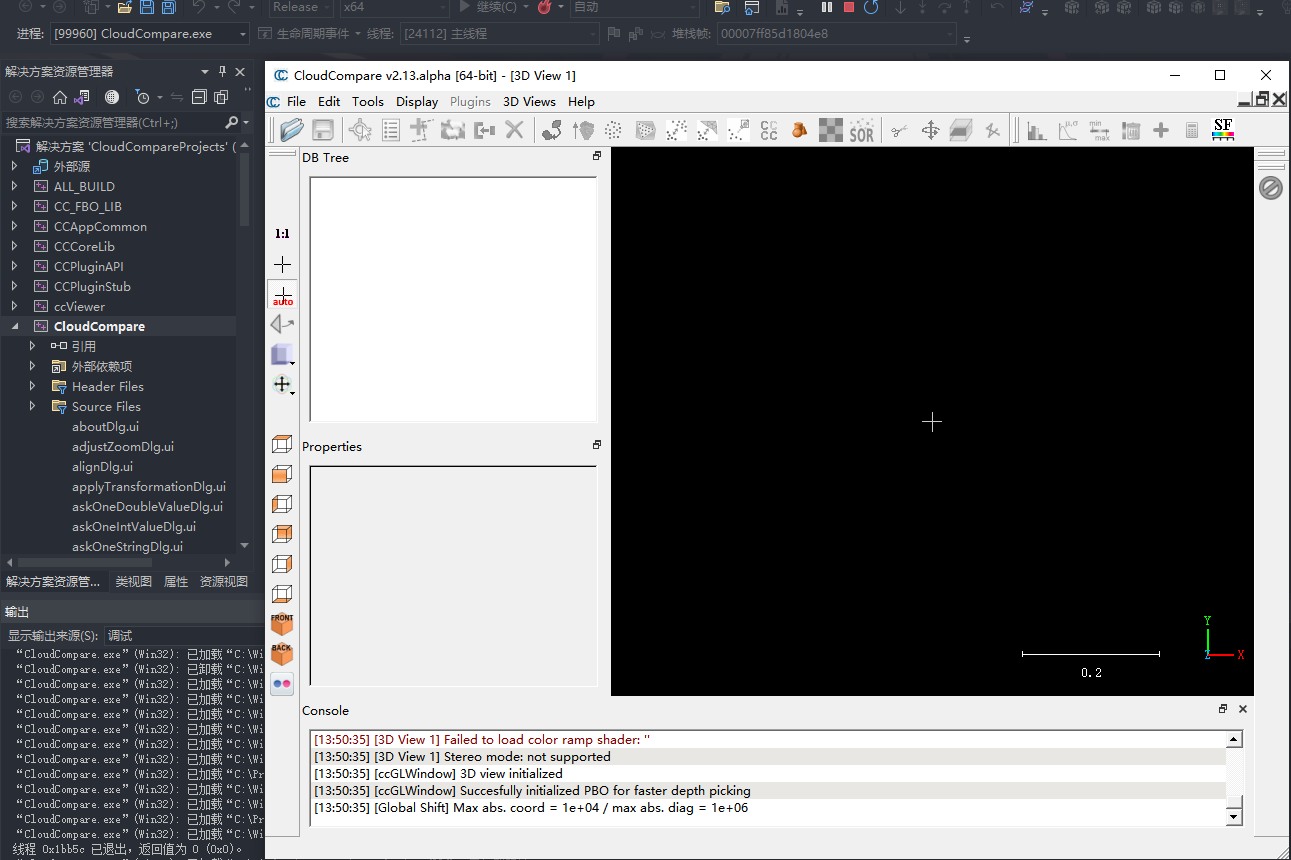Click the stereo glasses red-blue icon
1291x860 pixels.
pos(282,684)
